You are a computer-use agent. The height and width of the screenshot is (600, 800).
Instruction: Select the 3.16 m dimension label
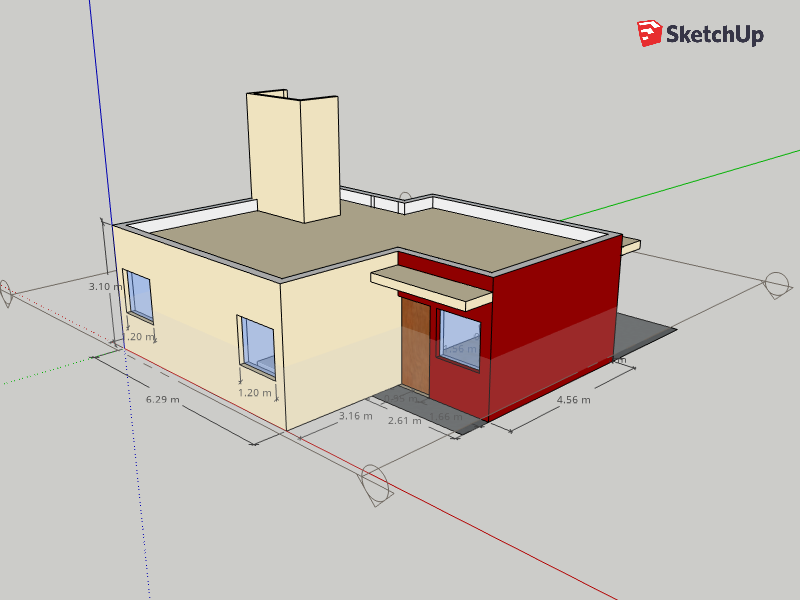(x=356, y=416)
